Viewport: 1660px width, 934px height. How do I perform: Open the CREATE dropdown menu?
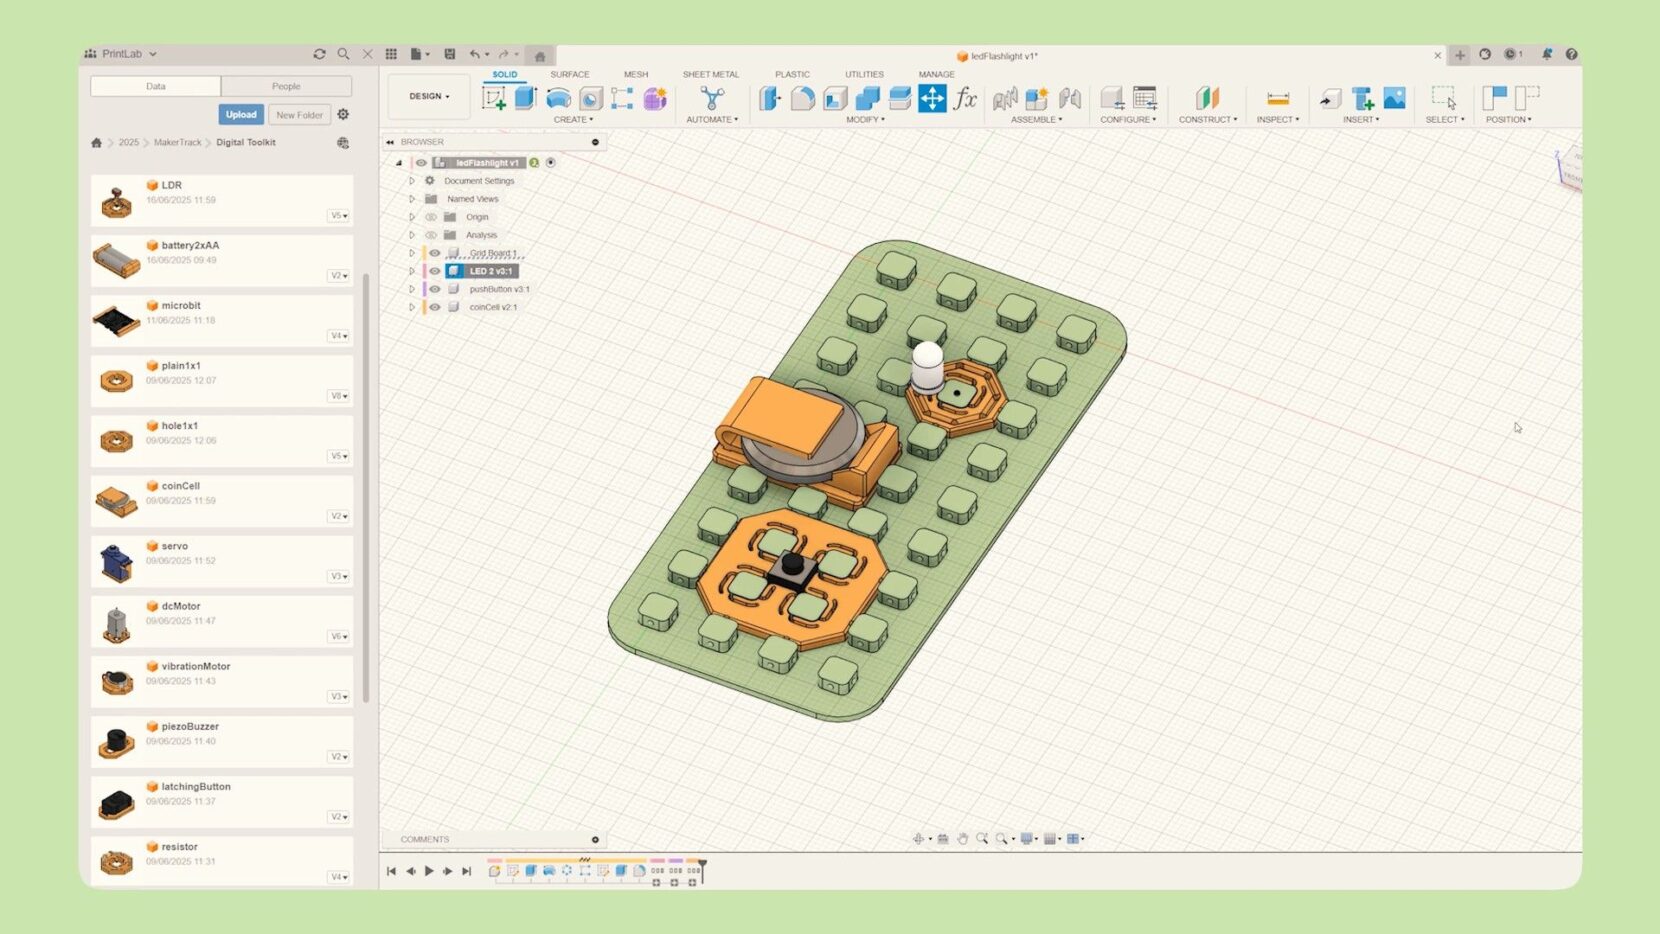(574, 119)
